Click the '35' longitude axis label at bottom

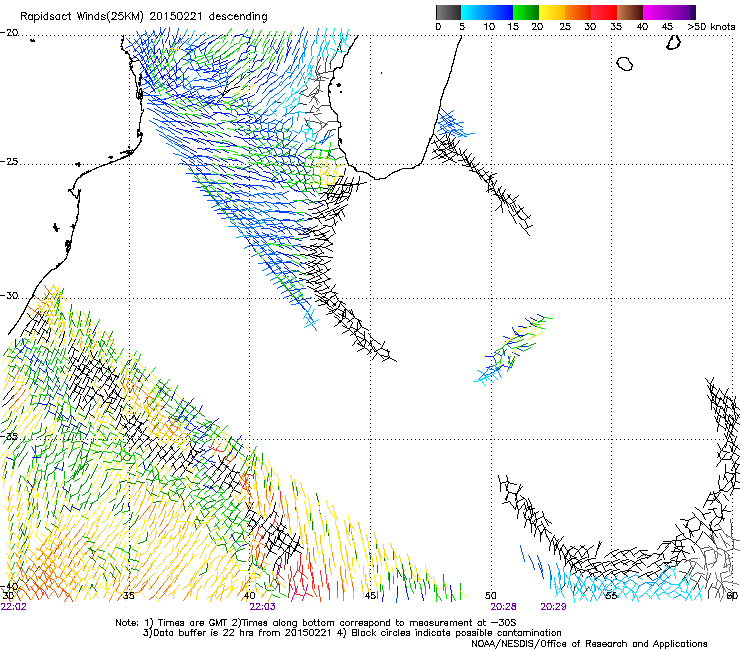point(129,596)
